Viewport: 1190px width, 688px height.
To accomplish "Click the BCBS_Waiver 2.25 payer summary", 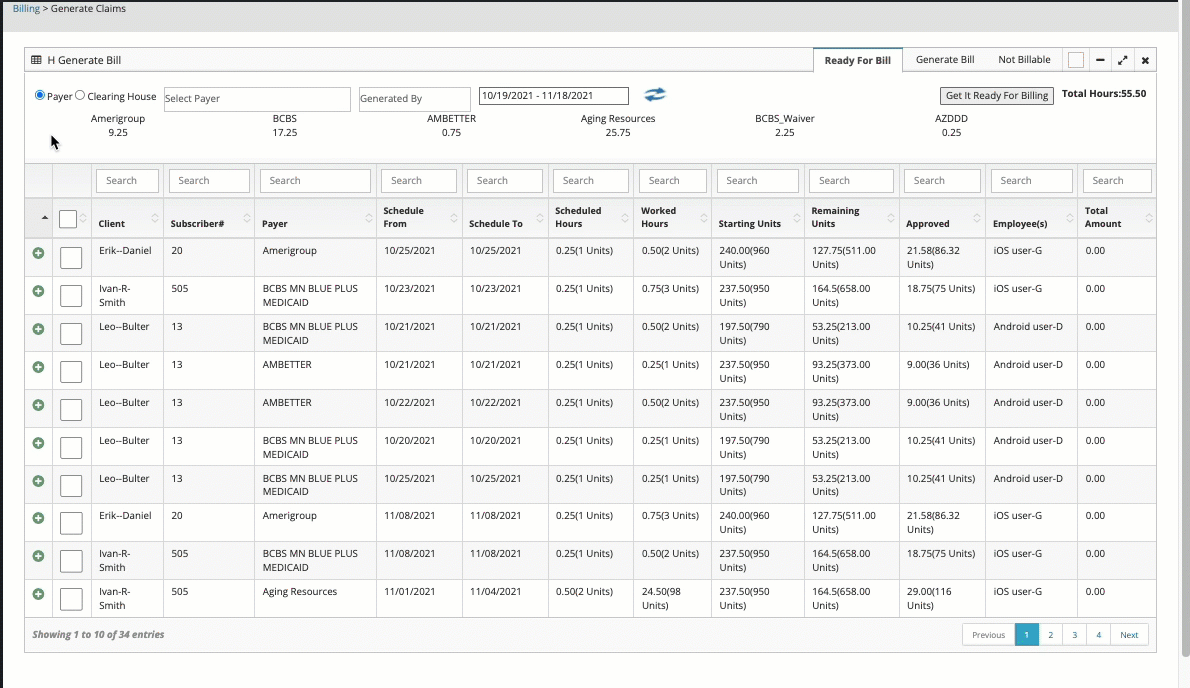I will [x=785, y=125].
